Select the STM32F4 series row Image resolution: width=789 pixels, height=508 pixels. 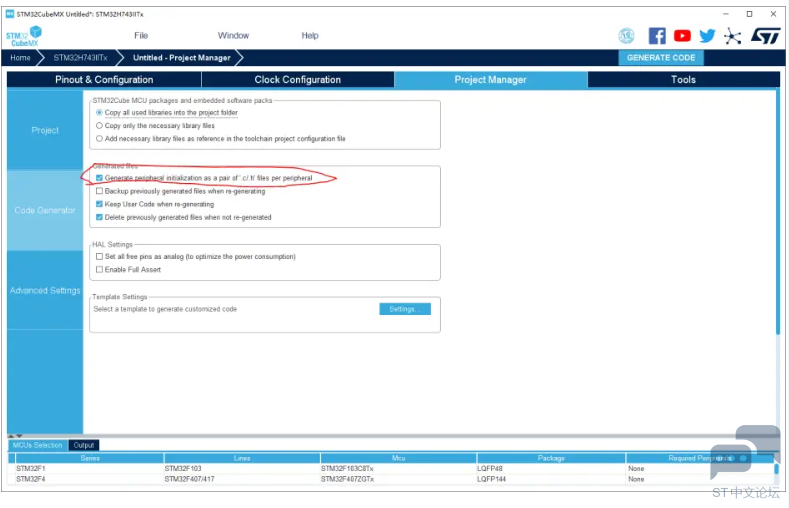click(x=390, y=479)
